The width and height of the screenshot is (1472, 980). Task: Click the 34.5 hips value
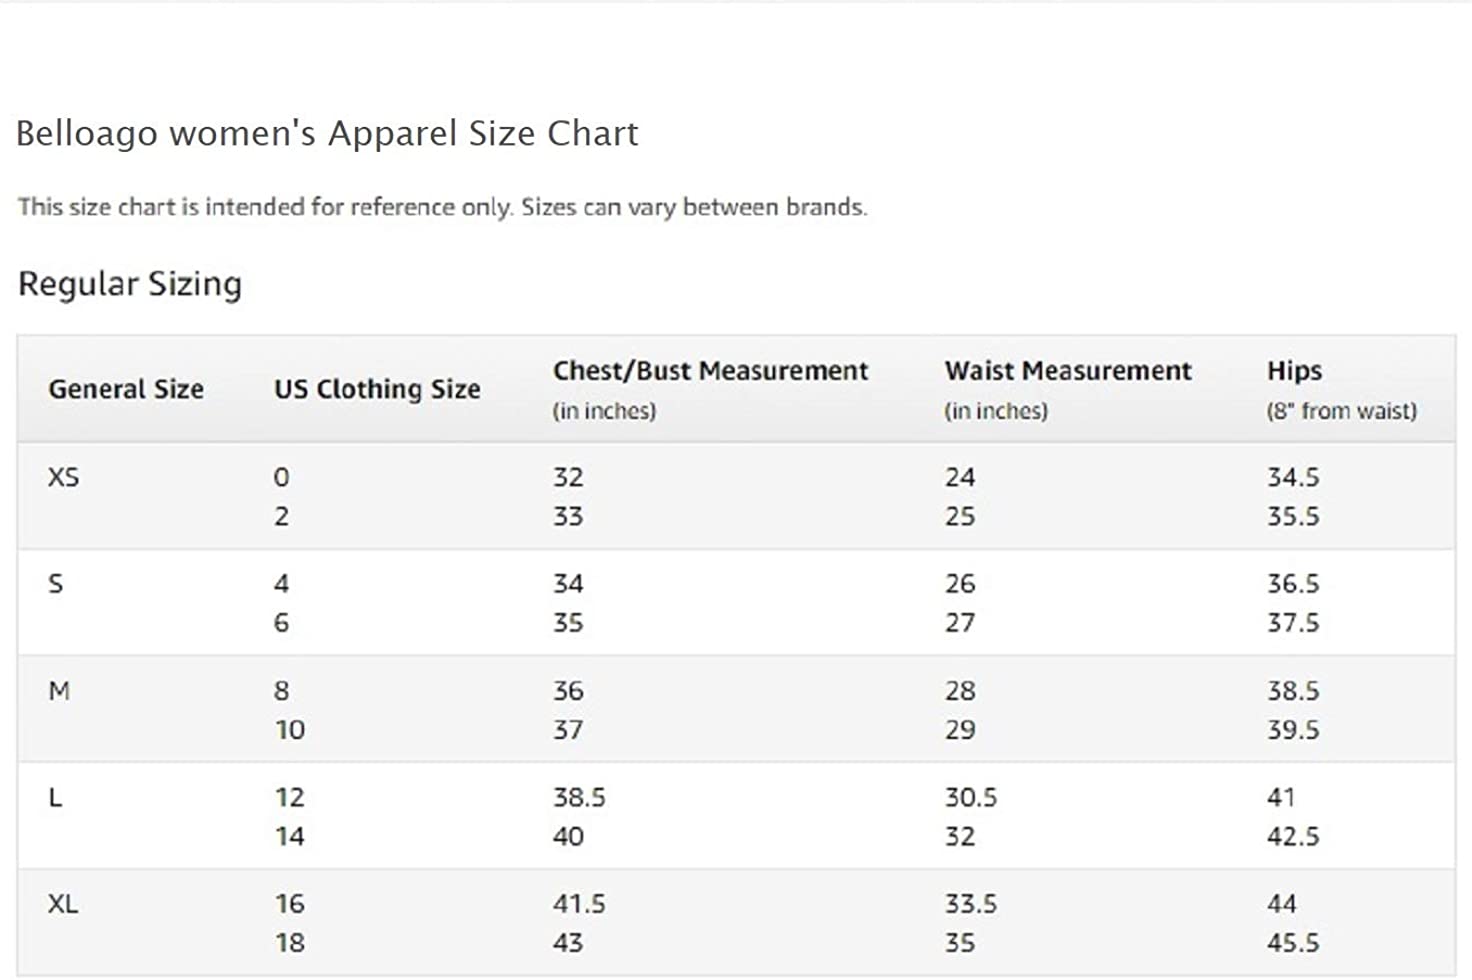click(1293, 477)
